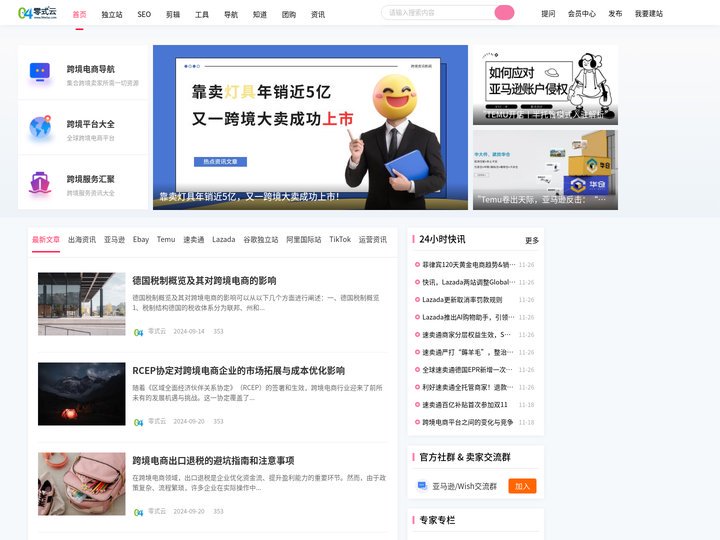Click the 德国税制 article building thumbnail
This screenshot has height=540, width=720.
pos(82,304)
